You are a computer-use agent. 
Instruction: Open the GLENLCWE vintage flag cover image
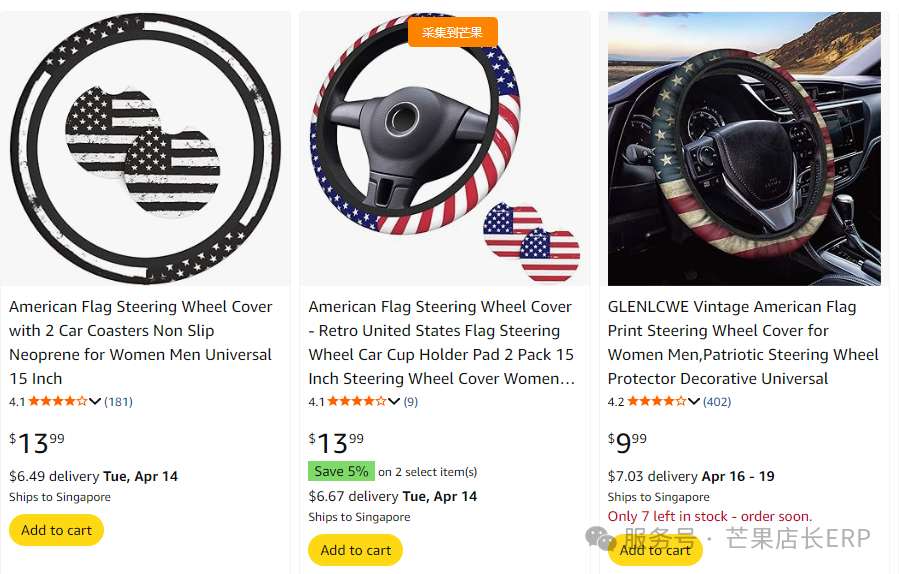744,148
